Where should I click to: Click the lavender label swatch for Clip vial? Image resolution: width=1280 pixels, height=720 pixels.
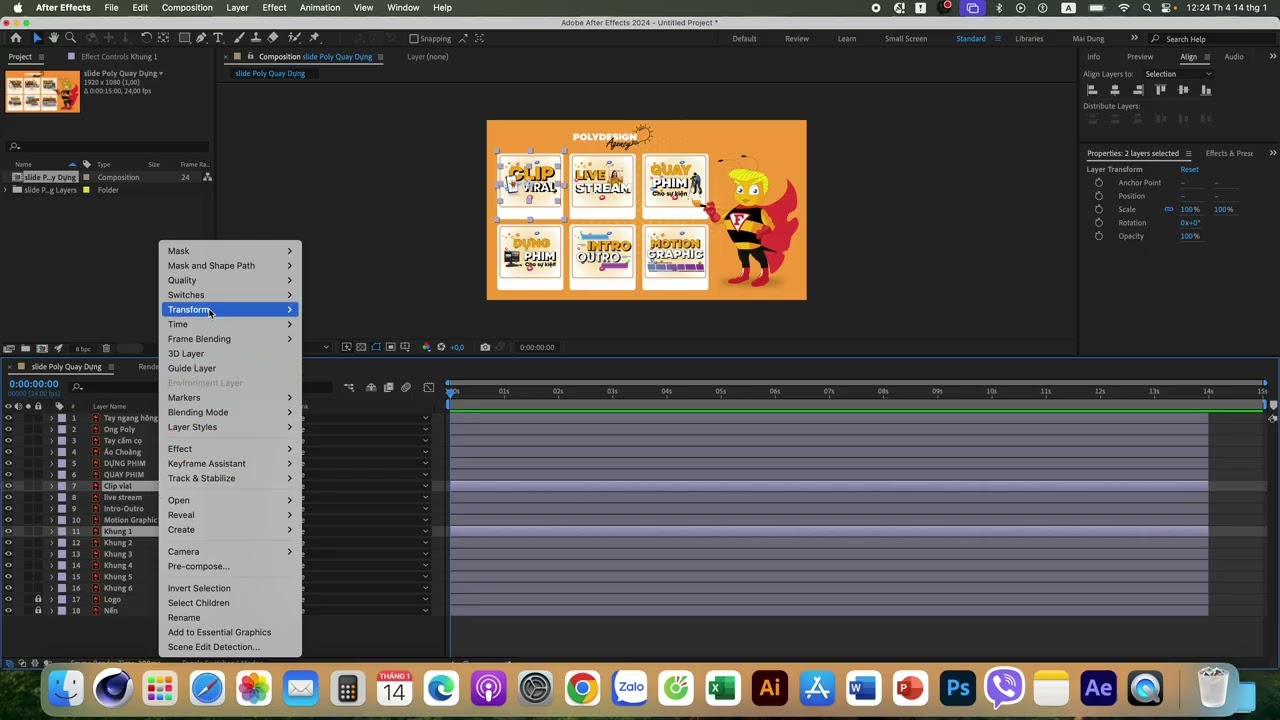62,486
